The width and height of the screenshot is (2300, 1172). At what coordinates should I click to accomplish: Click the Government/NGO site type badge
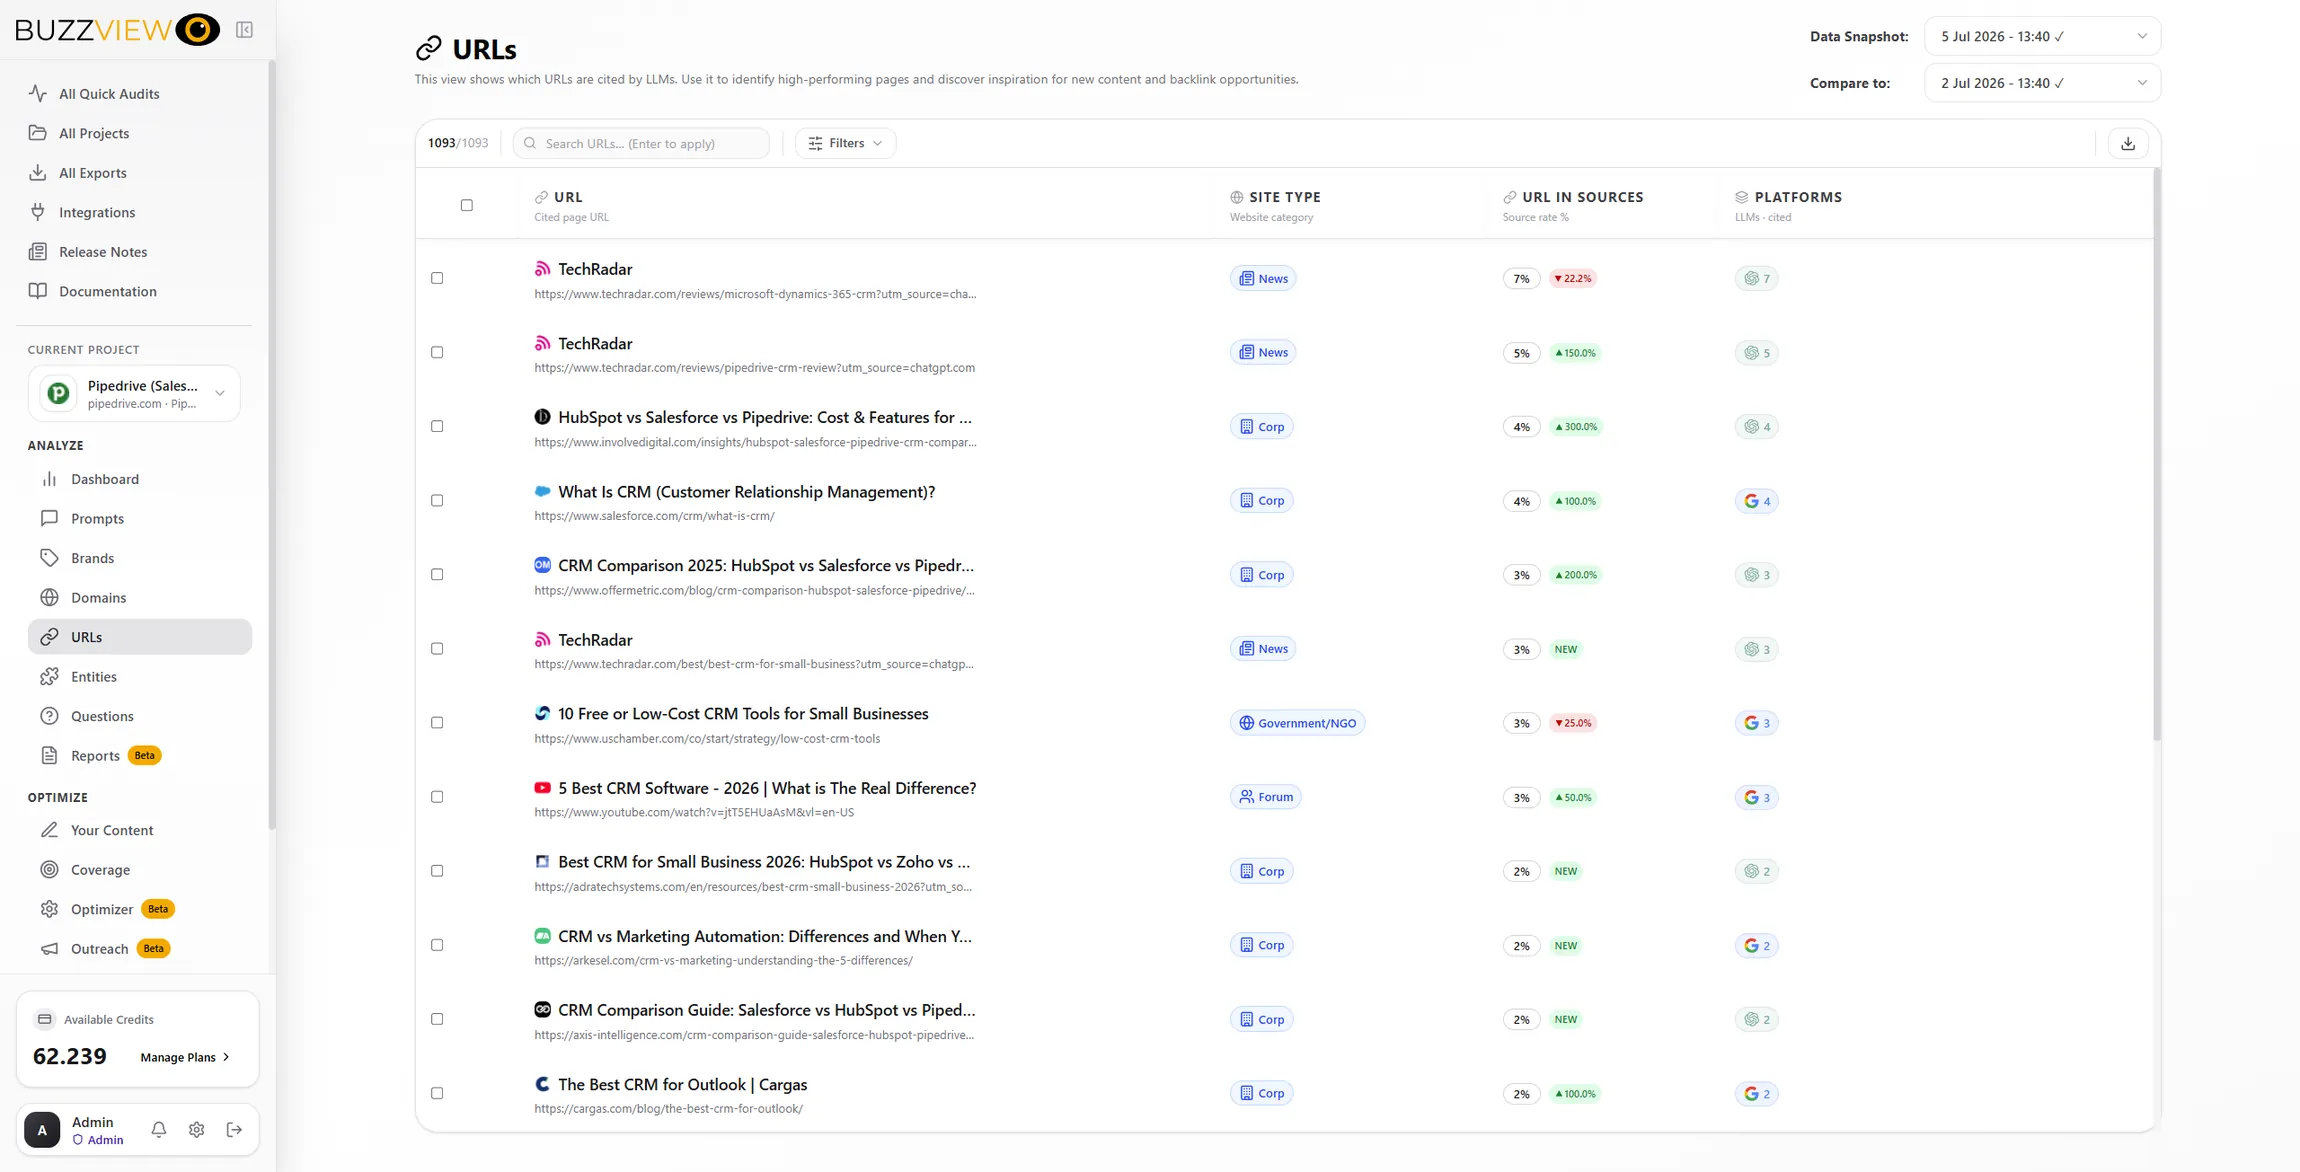click(1297, 723)
